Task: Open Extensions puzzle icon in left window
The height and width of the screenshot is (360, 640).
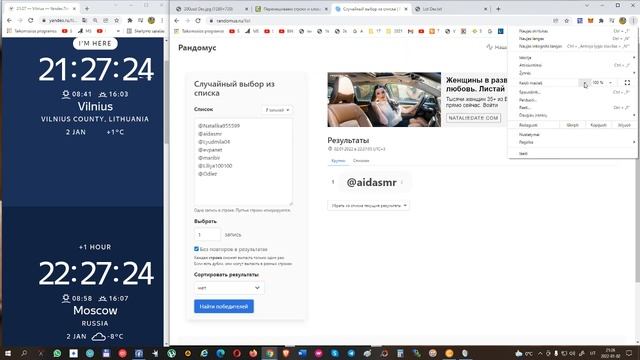Action: point(130,20)
